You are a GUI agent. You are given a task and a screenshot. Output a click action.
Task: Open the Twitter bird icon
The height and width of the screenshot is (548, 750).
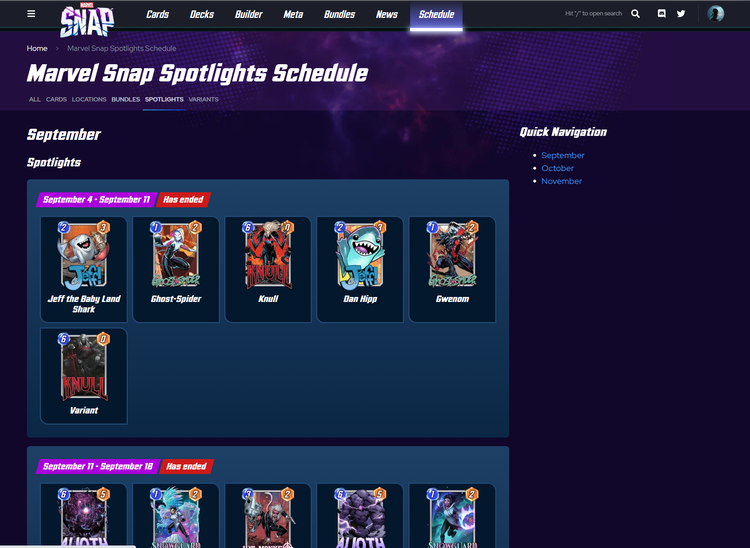point(681,14)
